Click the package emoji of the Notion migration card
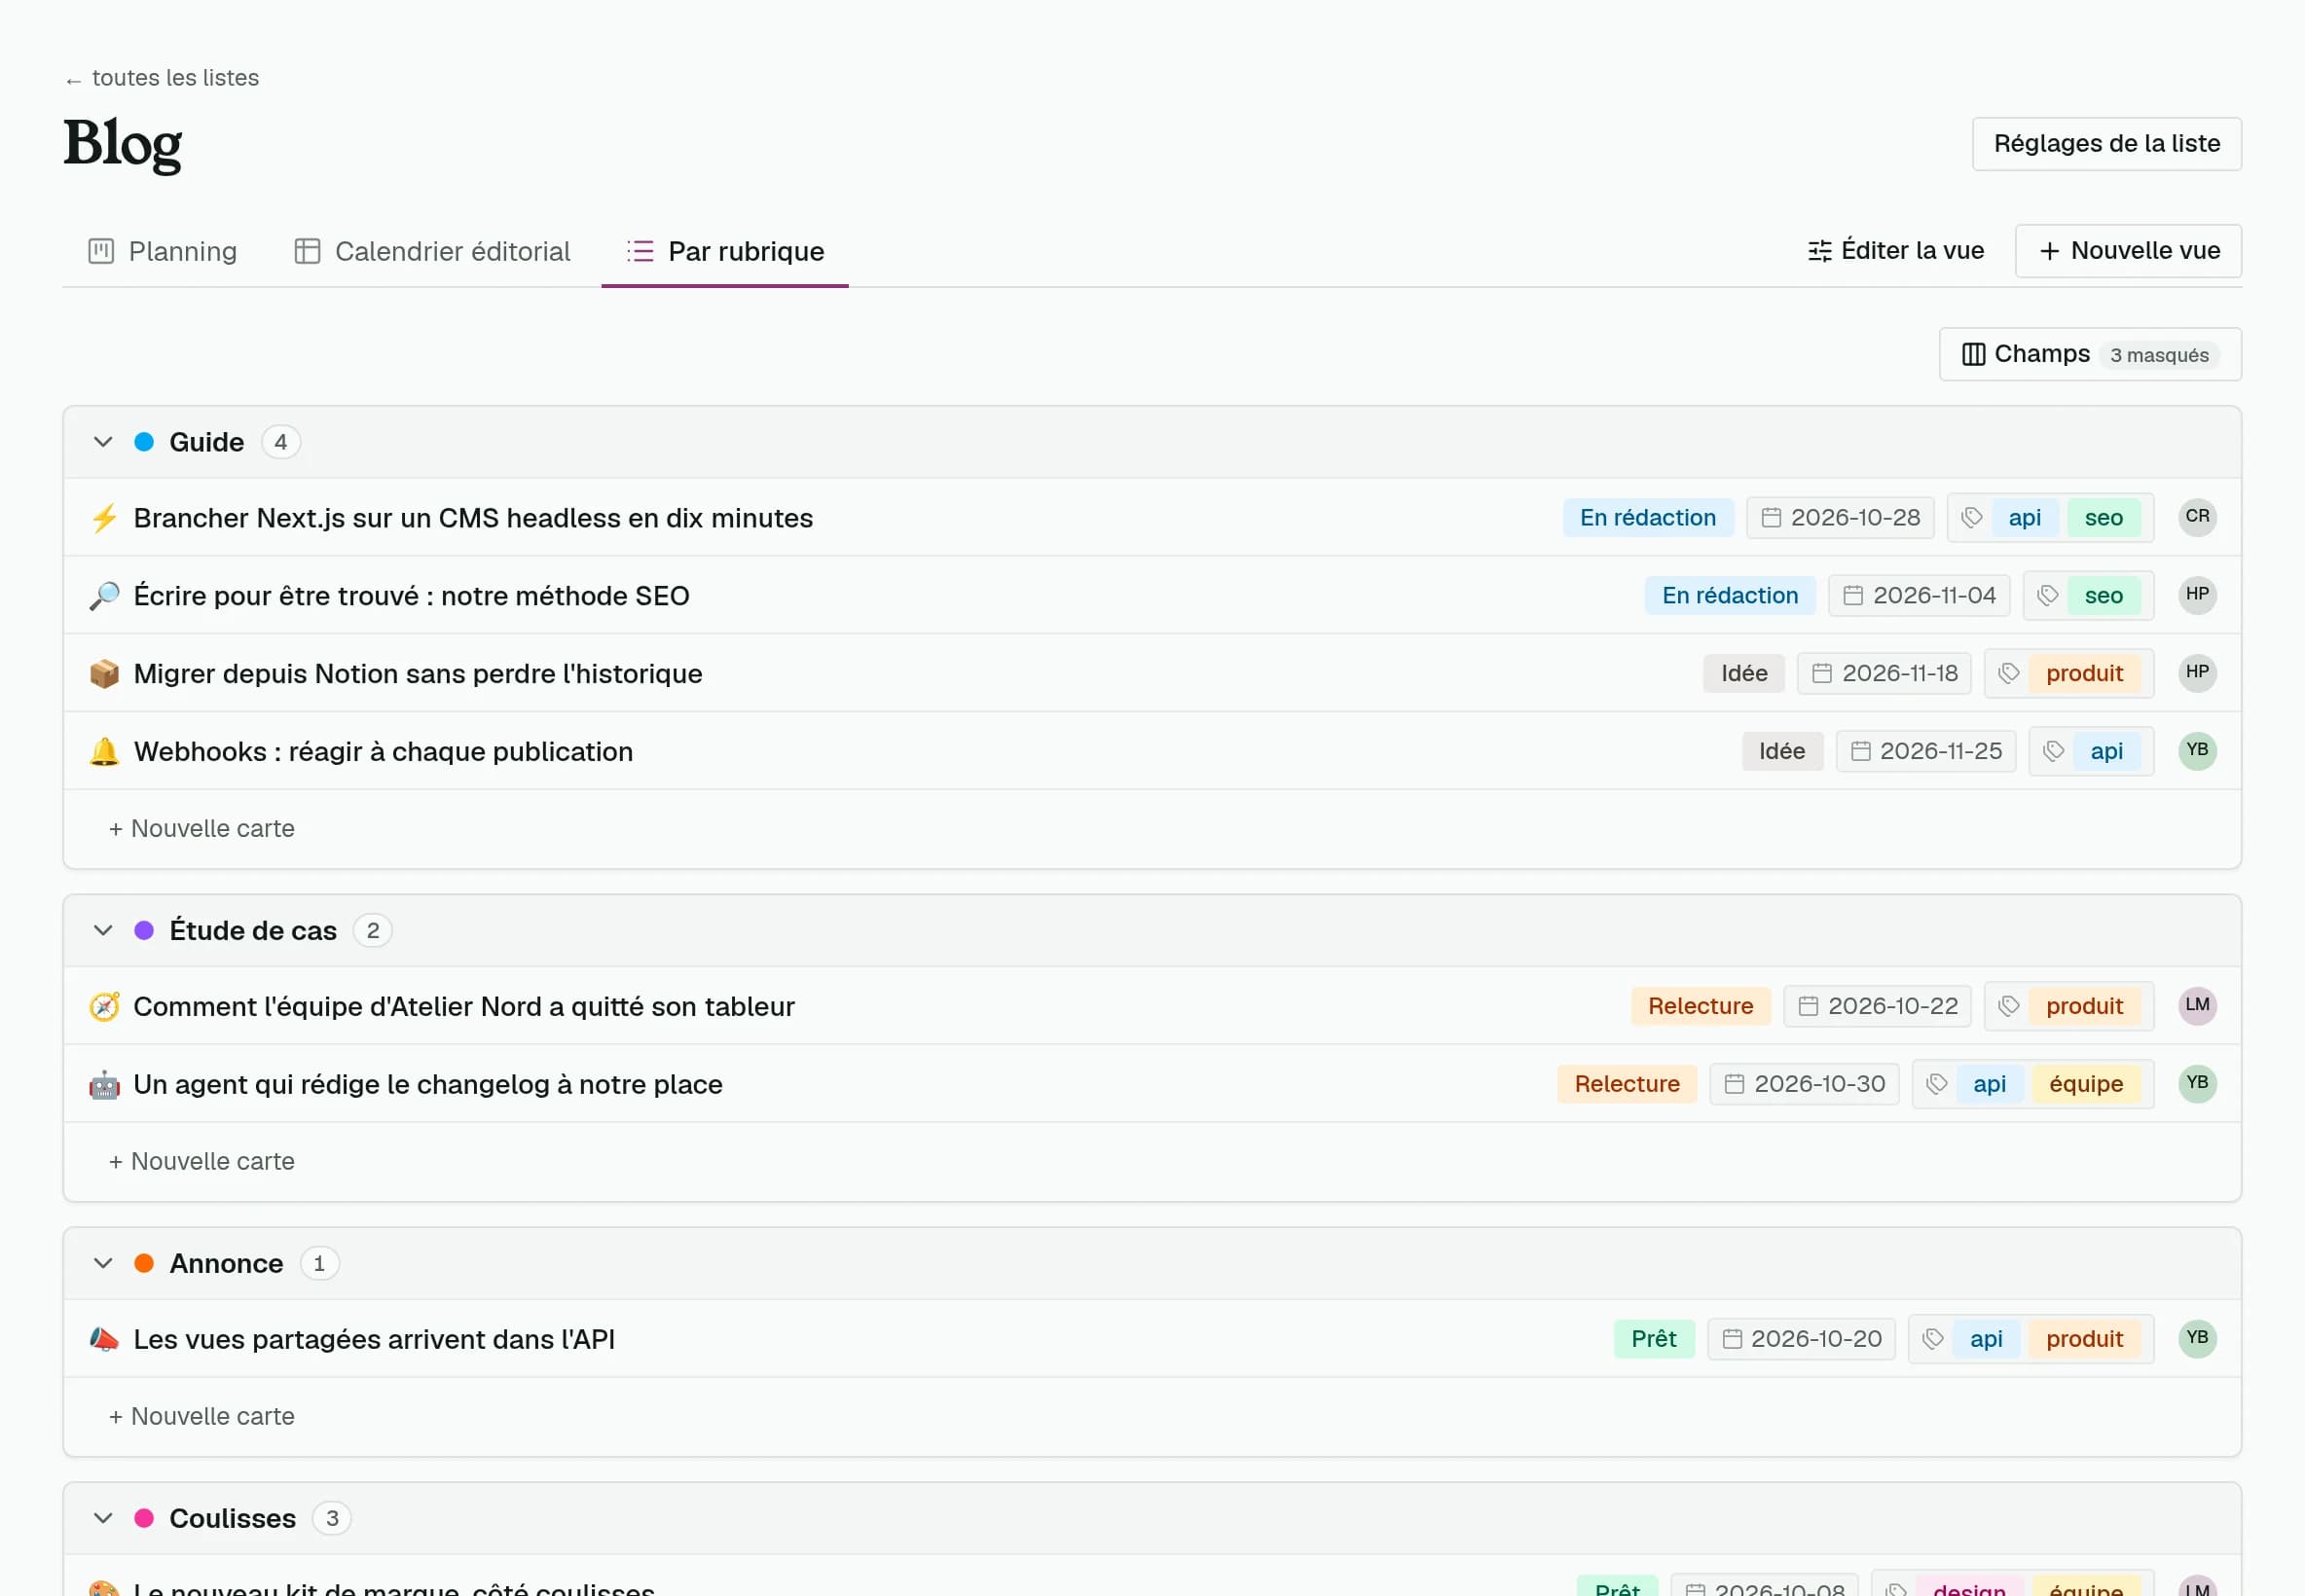 pos(104,674)
